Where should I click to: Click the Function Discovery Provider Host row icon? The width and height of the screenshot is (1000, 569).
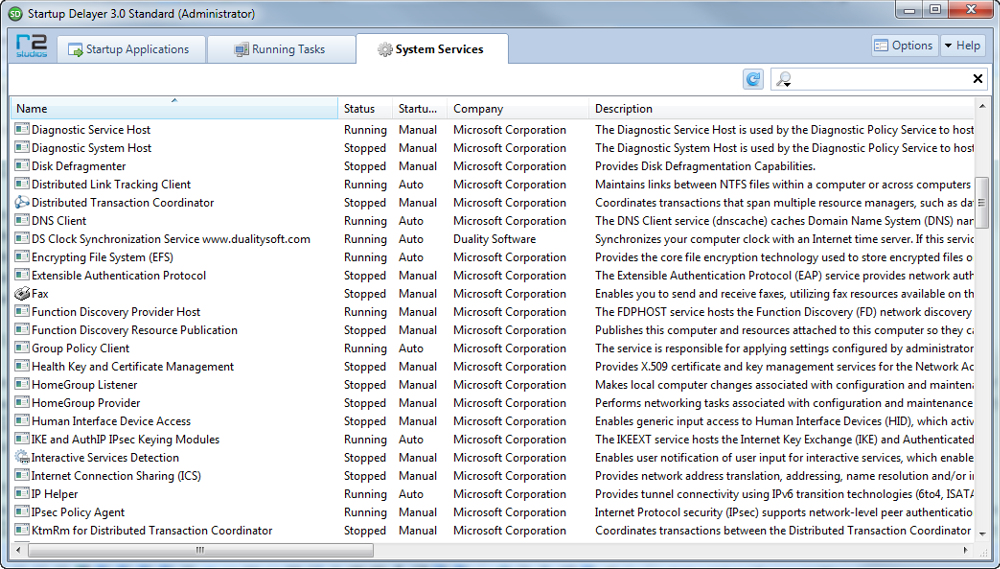tap(22, 311)
